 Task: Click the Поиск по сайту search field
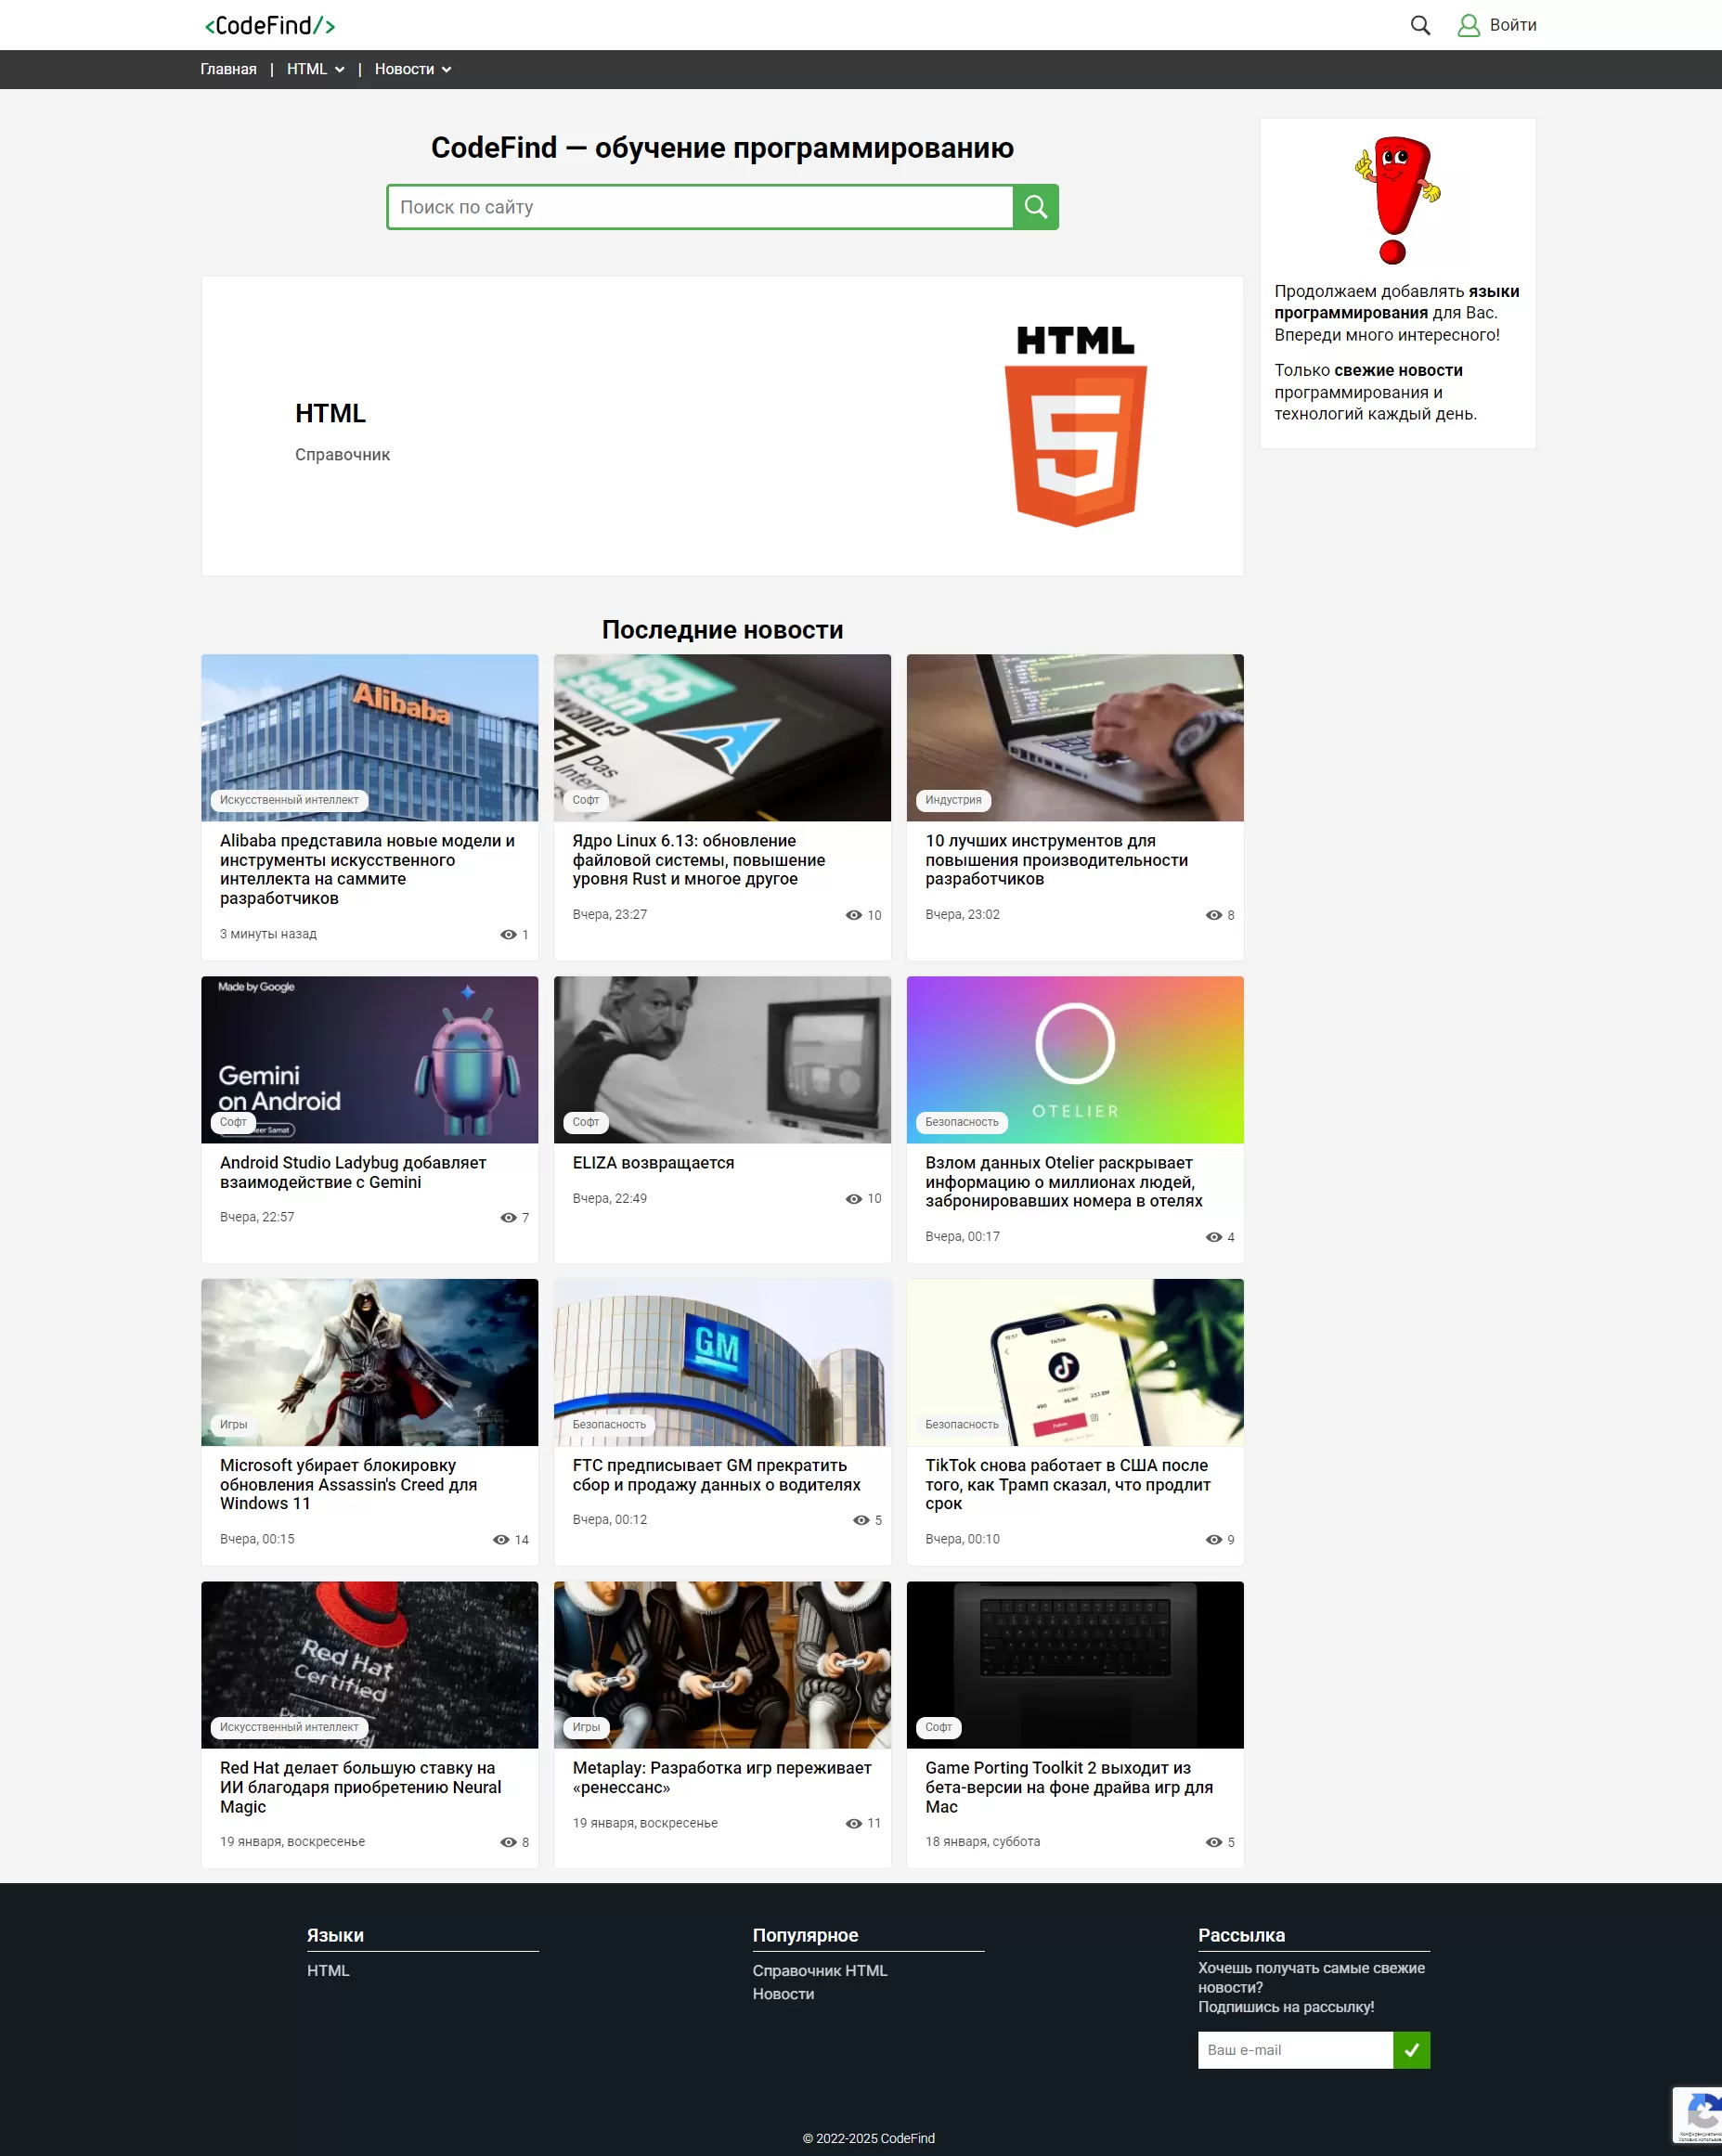pyautogui.click(x=700, y=207)
